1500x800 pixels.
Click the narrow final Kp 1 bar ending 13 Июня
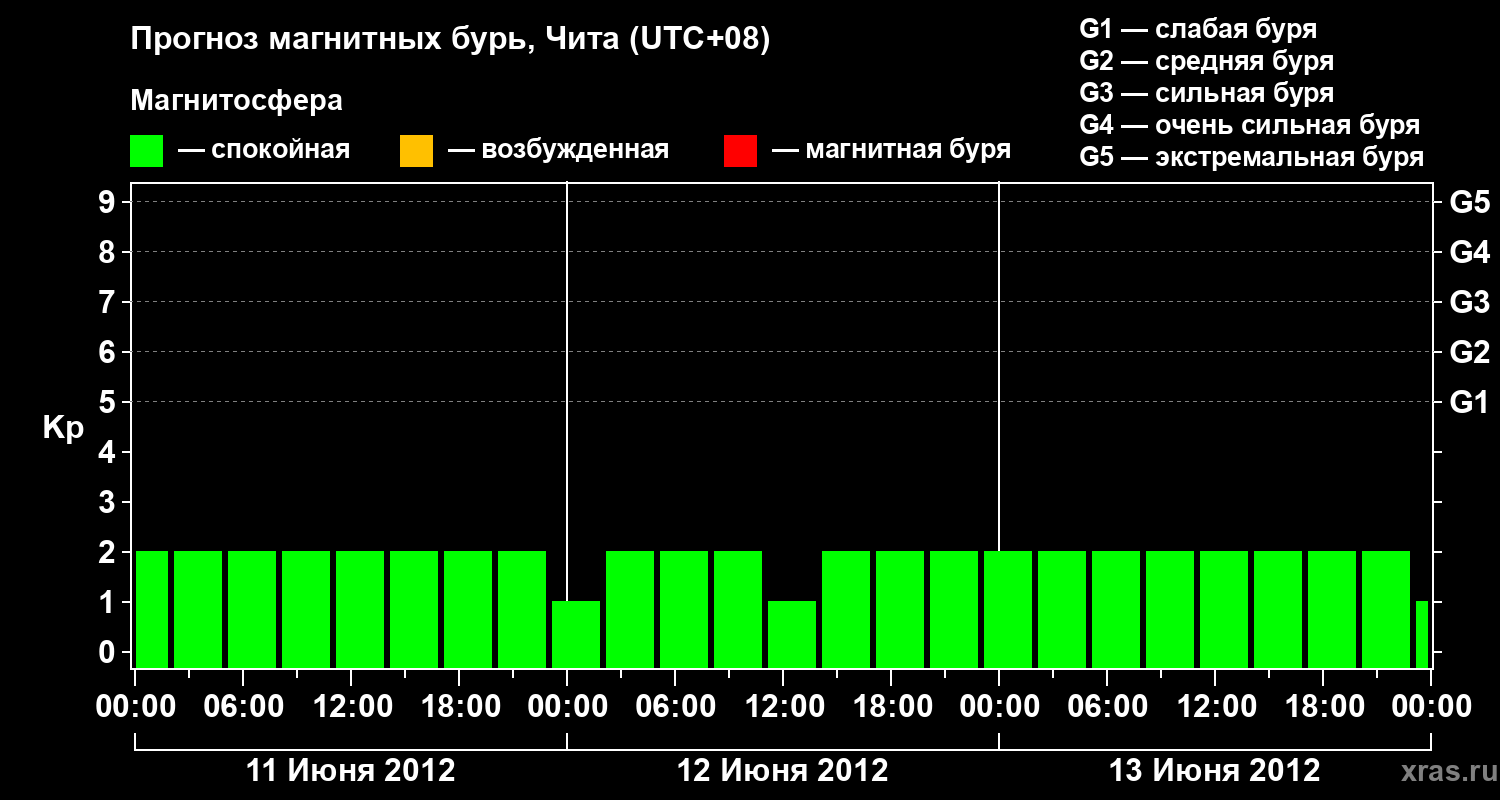1422,634
